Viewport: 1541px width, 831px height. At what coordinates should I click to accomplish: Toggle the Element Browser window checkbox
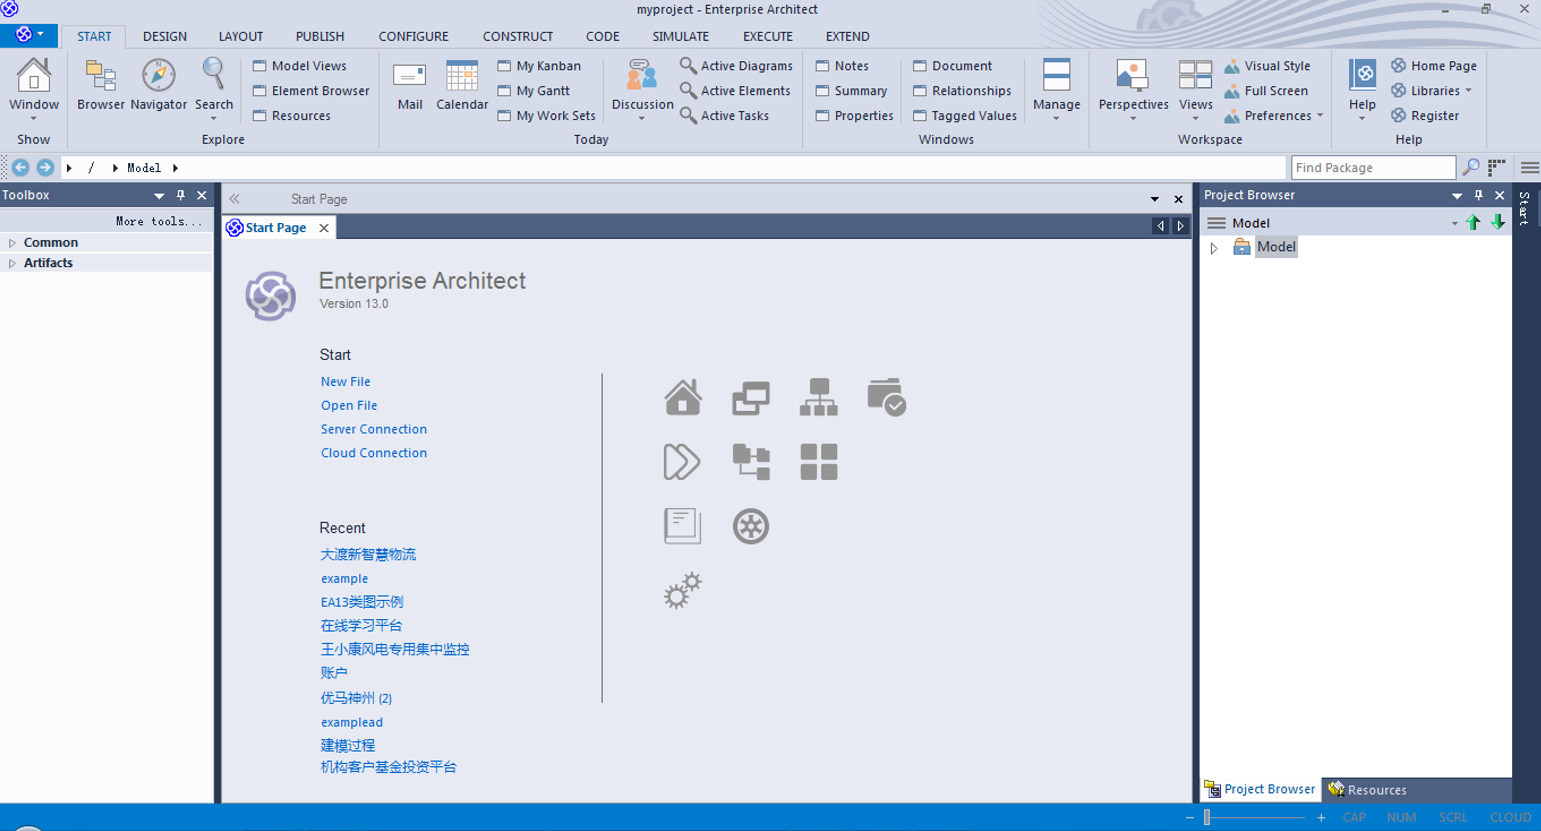click(260, 91)
